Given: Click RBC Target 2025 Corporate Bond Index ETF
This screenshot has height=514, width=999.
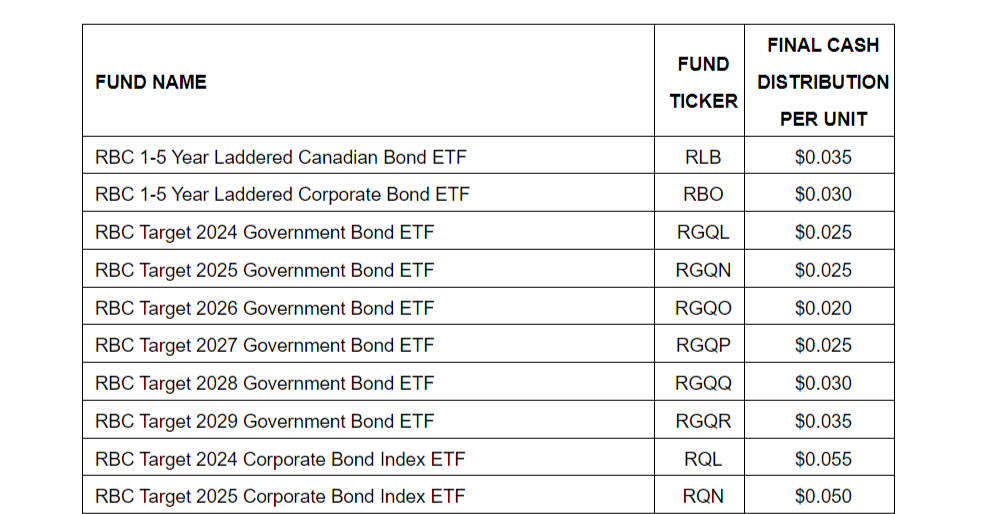Looking at the screenshot, I should point(280,496).
